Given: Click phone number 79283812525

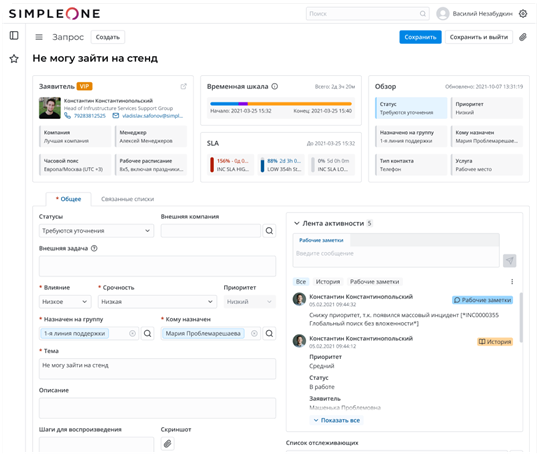Looking at the screenshot, I should tap(90, 116).
